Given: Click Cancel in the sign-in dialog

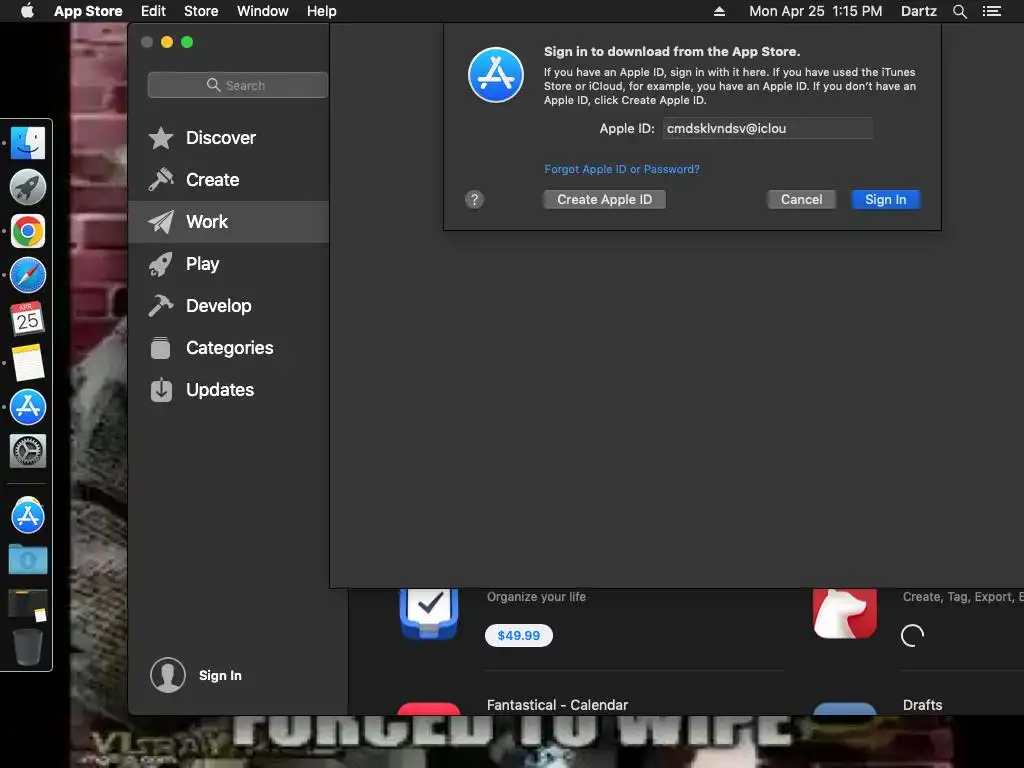Looking at the screenshot, I should point(801,199).
